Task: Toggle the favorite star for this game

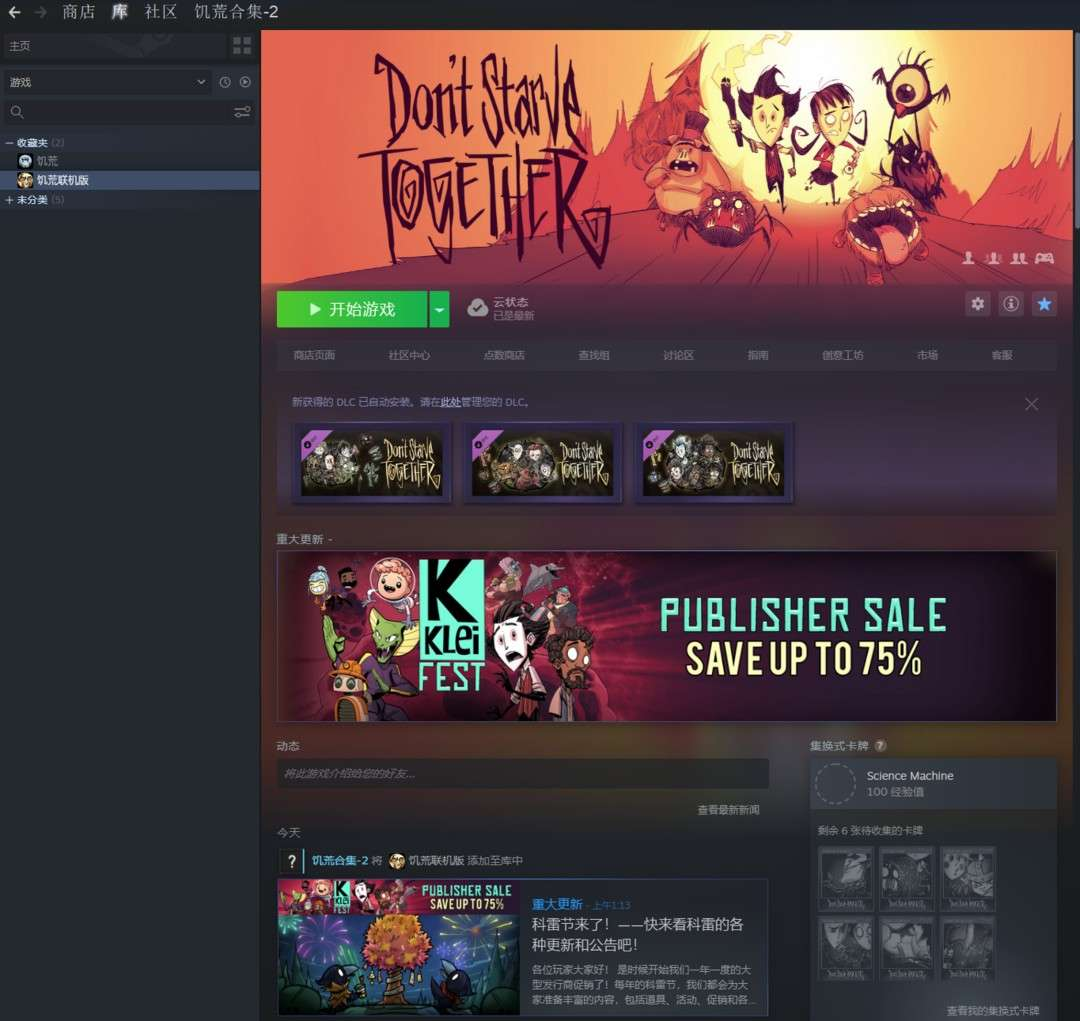Action: tap(1044, 304)
